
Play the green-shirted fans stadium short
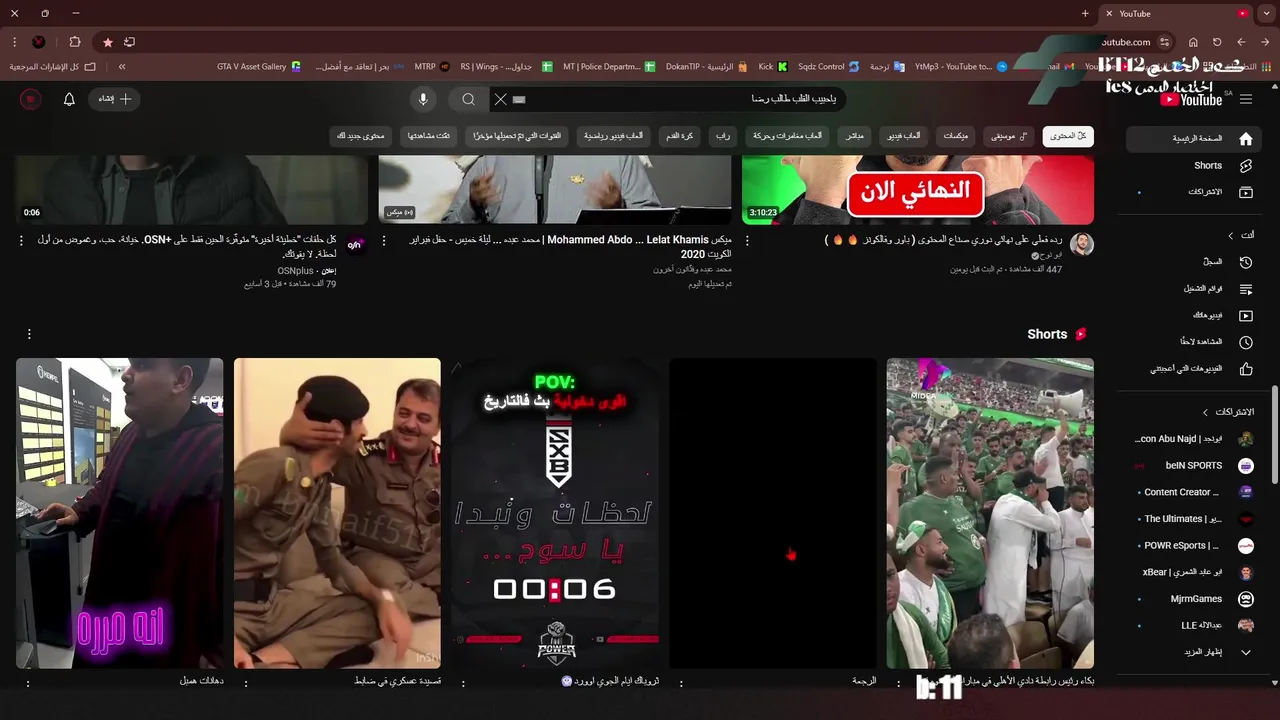point(990,513)
